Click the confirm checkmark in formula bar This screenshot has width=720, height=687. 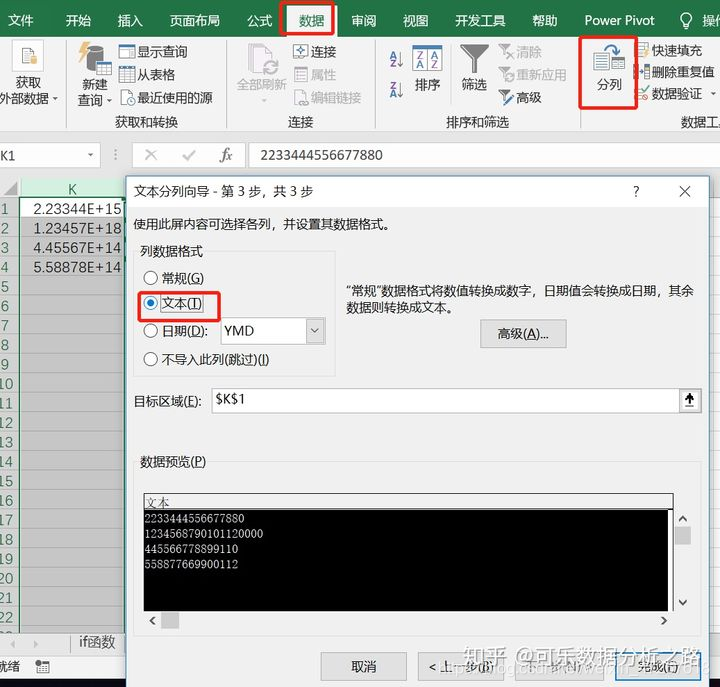188,155
